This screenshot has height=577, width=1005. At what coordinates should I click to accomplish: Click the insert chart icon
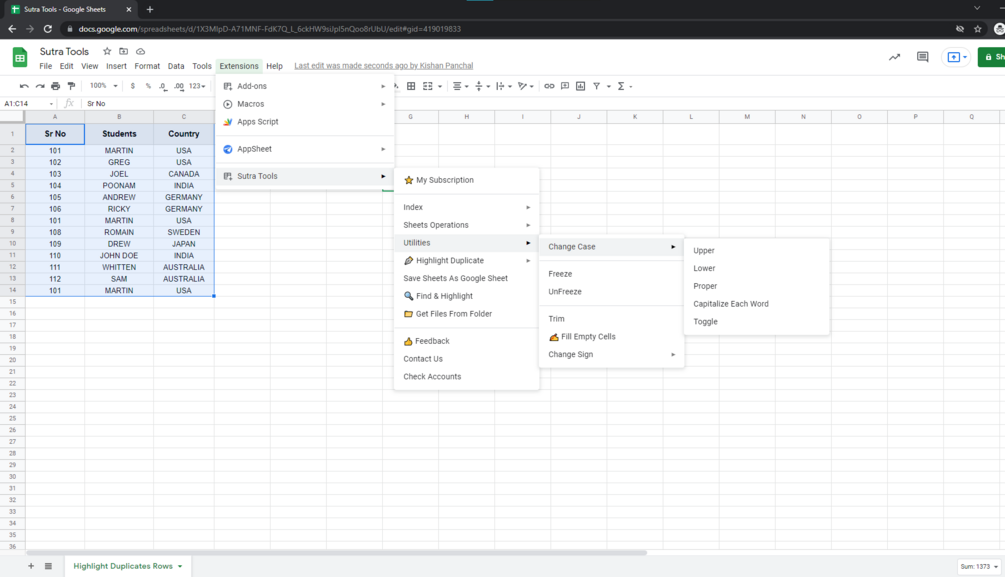coord(581,86)
